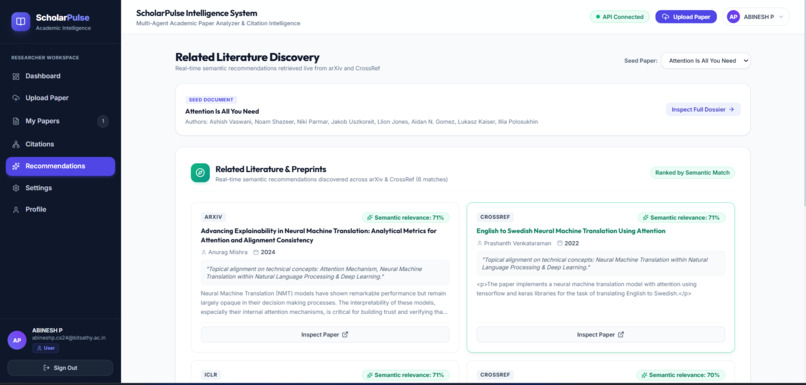This screenshot has width=806, height=385.
Task: Click the calendar icon beside 2024
Action: pyautogui.click(x=256, y=252)
